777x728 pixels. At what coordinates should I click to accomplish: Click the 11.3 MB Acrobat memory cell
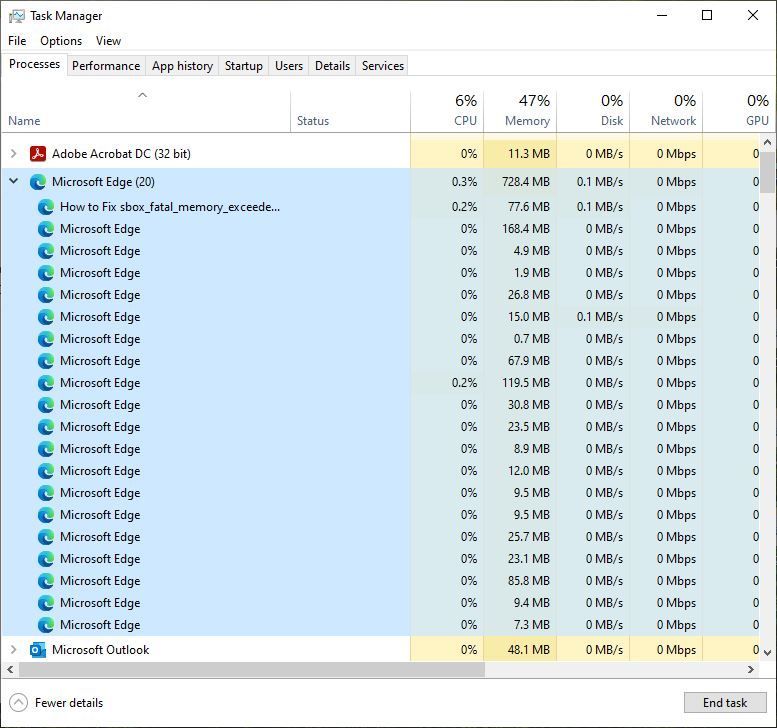(x=520, y=154)
